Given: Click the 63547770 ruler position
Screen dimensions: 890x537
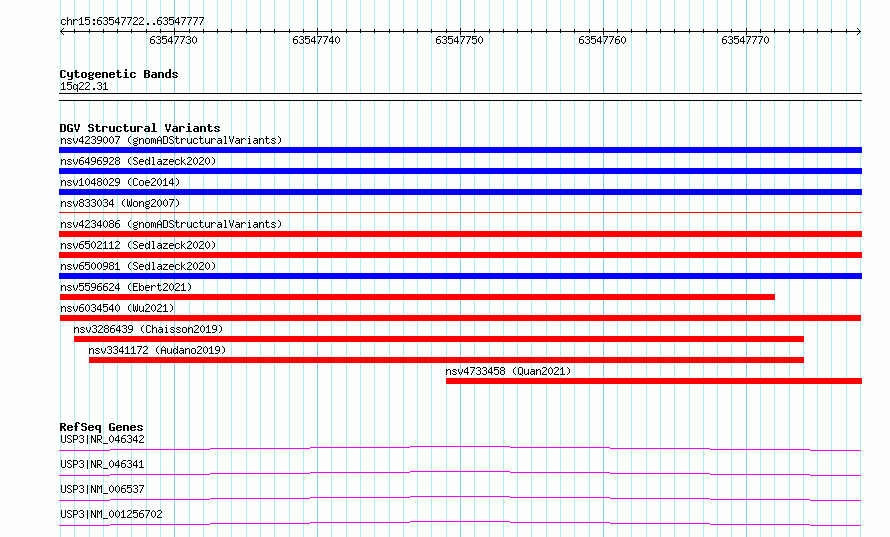Looking at the screenshot, I should click(x=745, y=40).
